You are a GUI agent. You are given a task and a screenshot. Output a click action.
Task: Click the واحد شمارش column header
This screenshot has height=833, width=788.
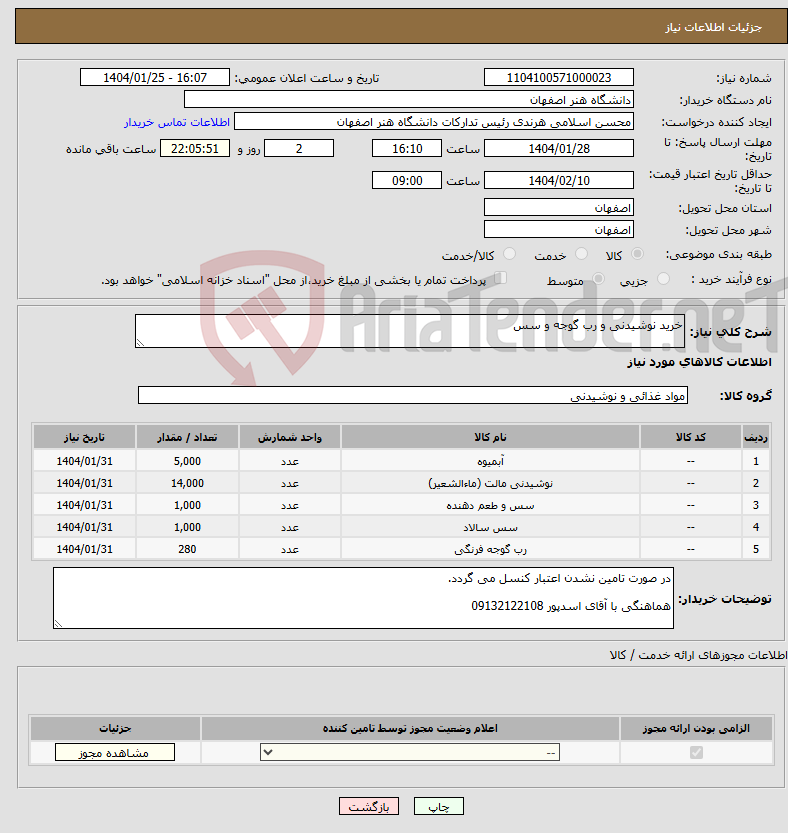click(x=290, y=437)
